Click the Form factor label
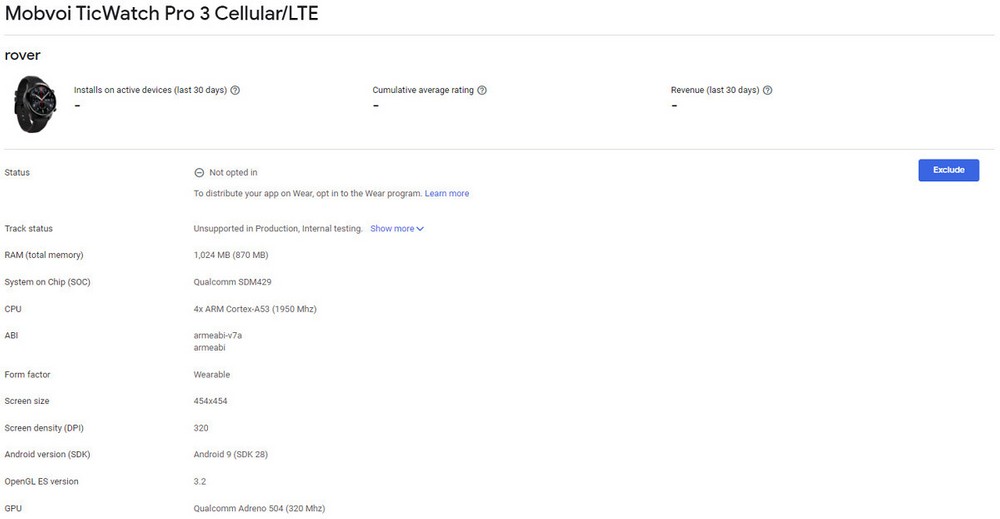Screen dimensions: 1000x519 coord(27,374)
